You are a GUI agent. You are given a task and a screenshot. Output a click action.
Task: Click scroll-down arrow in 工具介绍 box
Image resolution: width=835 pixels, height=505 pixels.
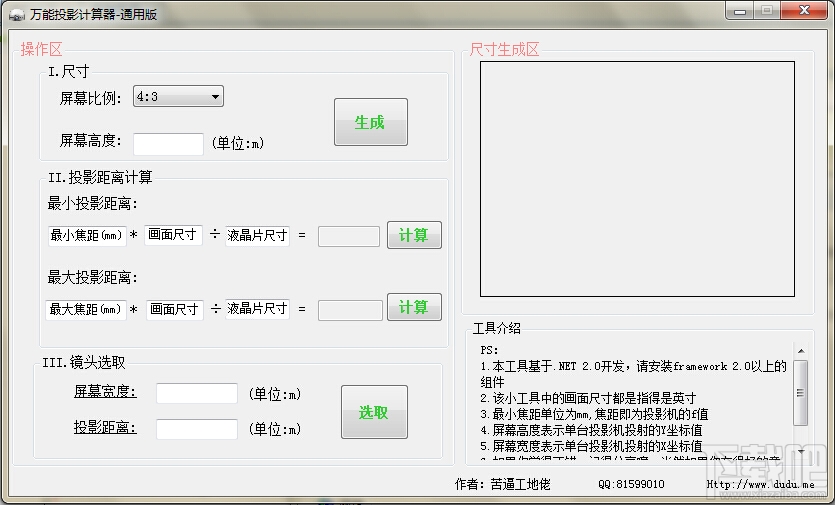point(800,452)
